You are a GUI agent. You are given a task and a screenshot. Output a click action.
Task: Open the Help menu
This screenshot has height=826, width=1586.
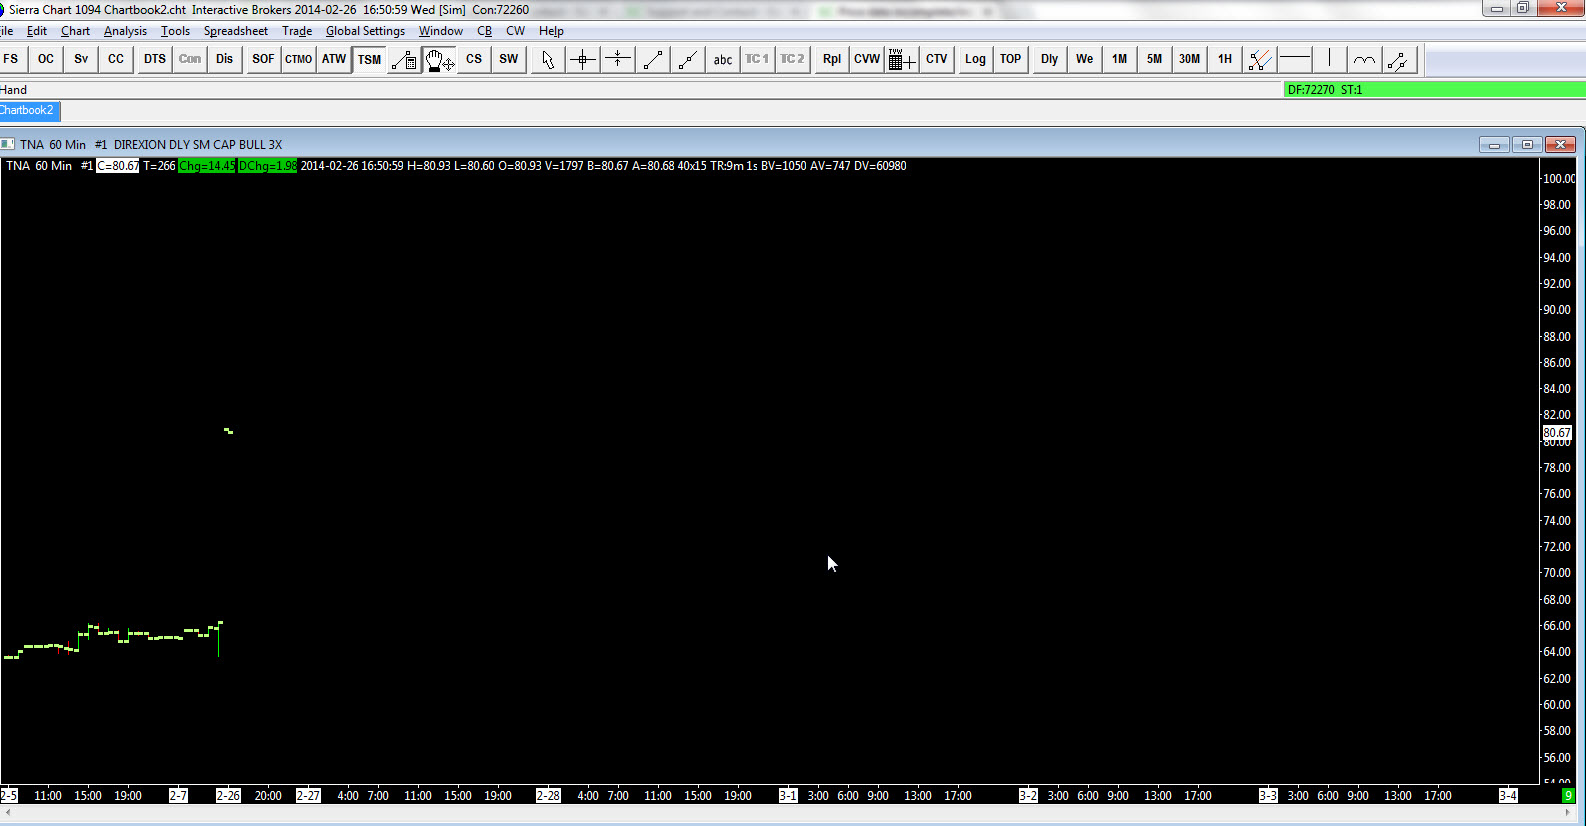pyautogui.click(x=551, y=31)
